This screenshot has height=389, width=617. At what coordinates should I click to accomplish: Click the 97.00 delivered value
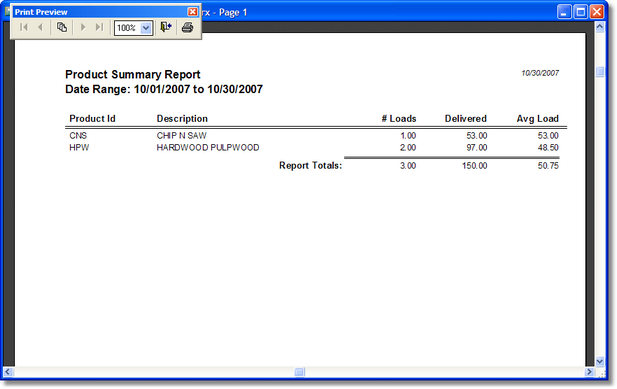[x=477, y=147]
